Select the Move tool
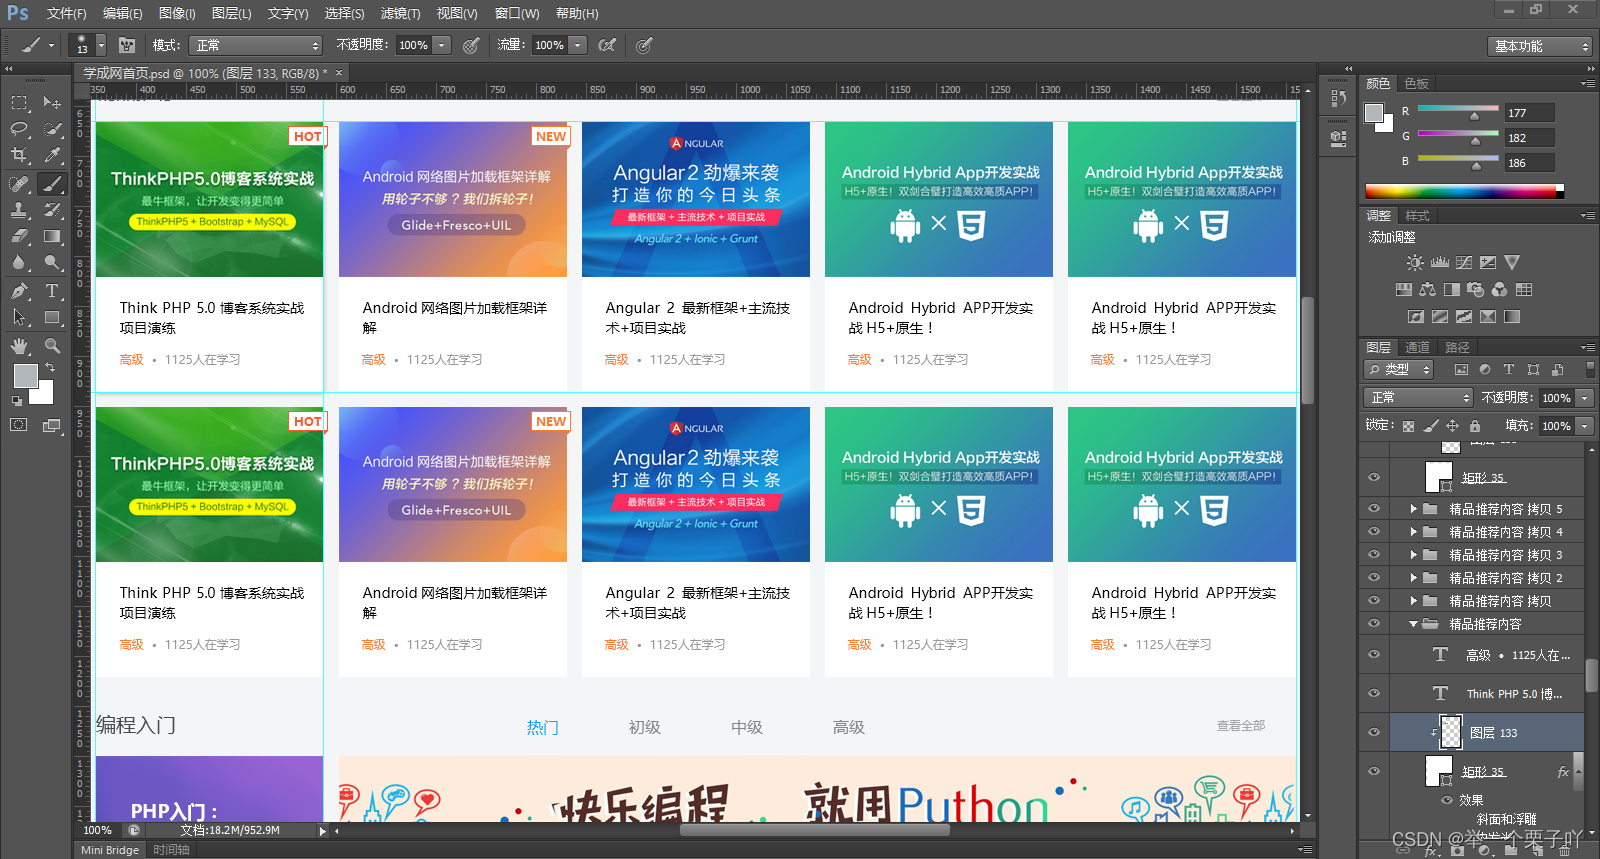Image resolution: width=1600 pixels, height=859 pixels. [x=52, y=102]
